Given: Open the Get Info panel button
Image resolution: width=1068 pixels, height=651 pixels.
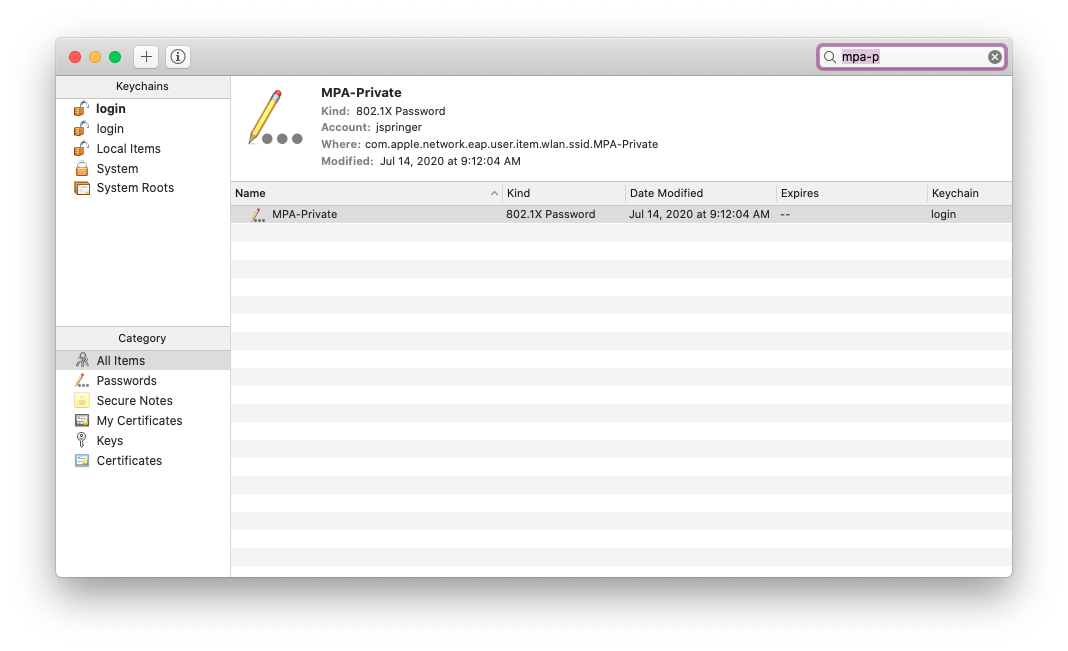Looking at the screenshot, I should 177,56.
